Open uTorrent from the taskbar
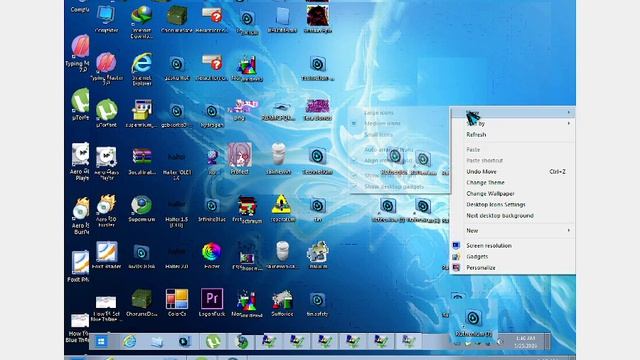This screenshot has width=640, height=360. (x=213, y=341)
